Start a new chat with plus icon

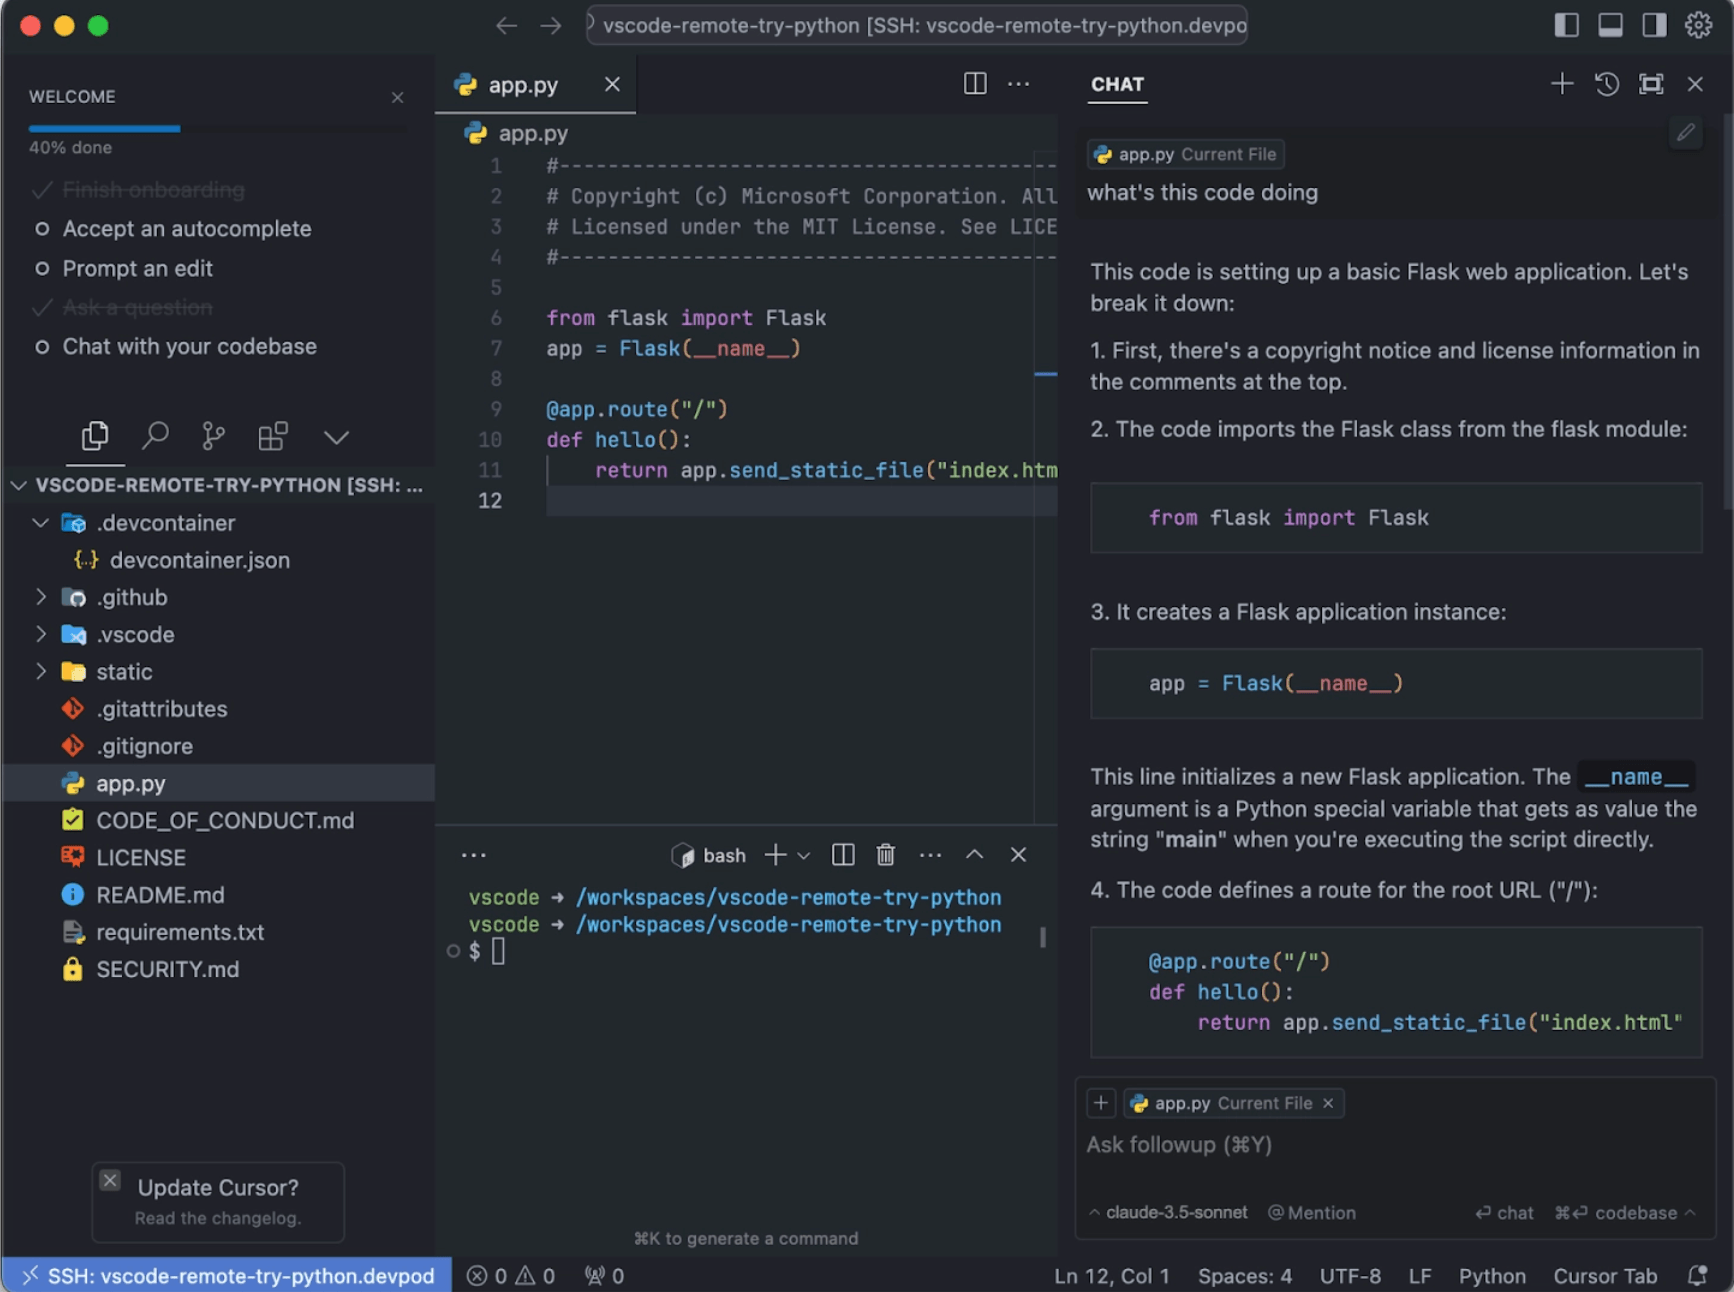click(1561, 84)
